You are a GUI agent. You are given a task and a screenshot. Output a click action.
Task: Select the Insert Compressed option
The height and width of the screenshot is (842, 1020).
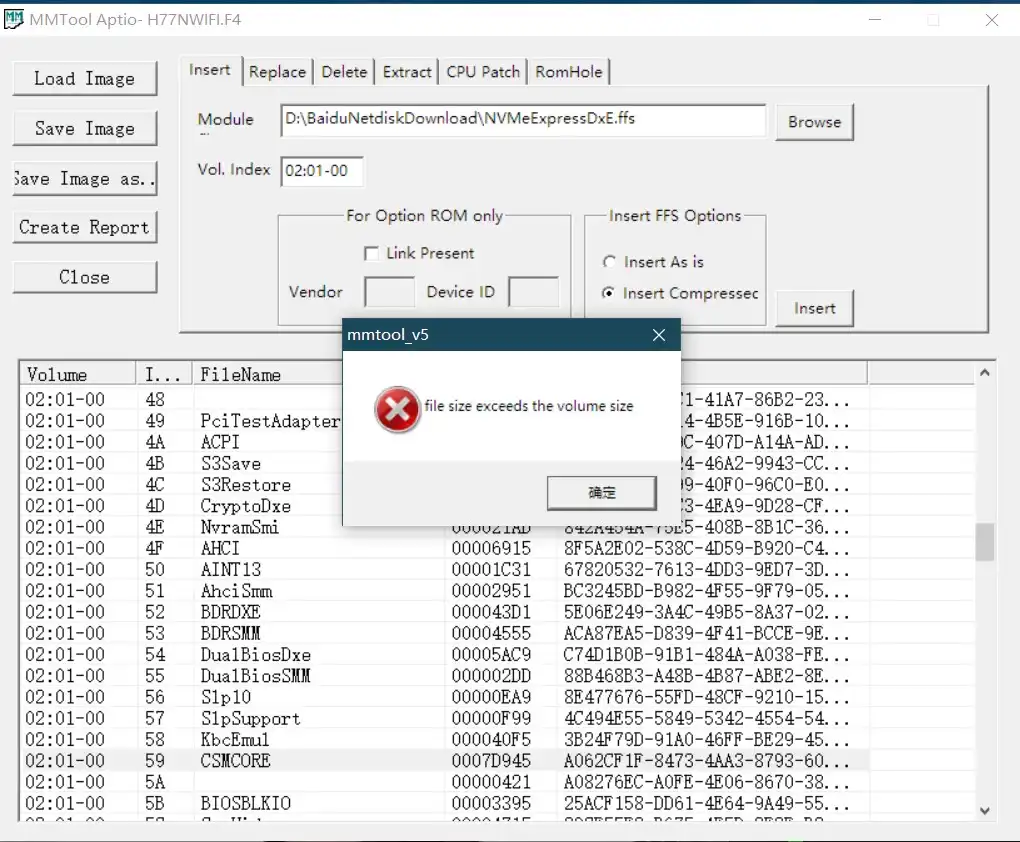click(610, 294)
